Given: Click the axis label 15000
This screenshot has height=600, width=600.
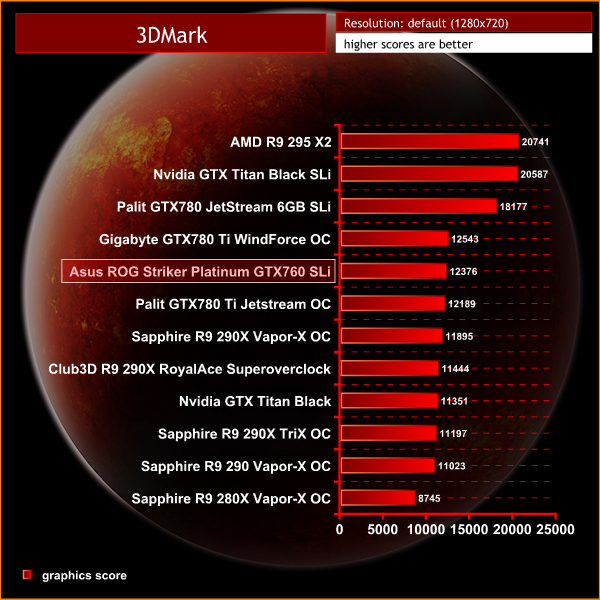Looking at the screenshot, I should click(469, 530).
